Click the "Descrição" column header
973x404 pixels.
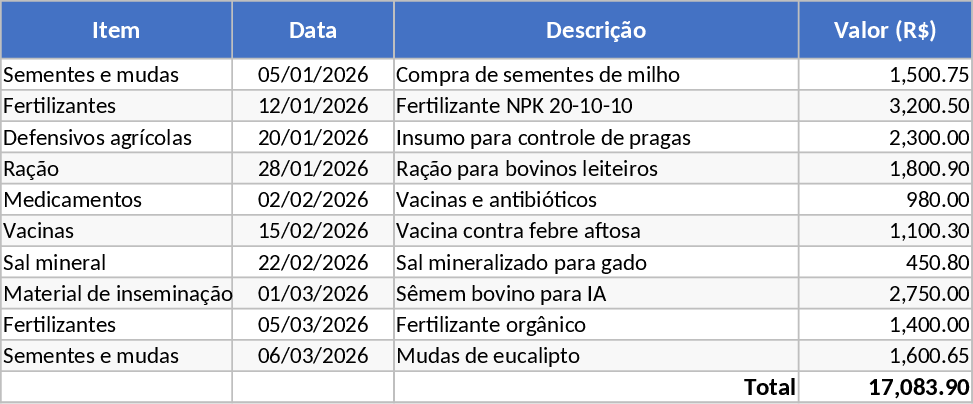tap(596, 30)
